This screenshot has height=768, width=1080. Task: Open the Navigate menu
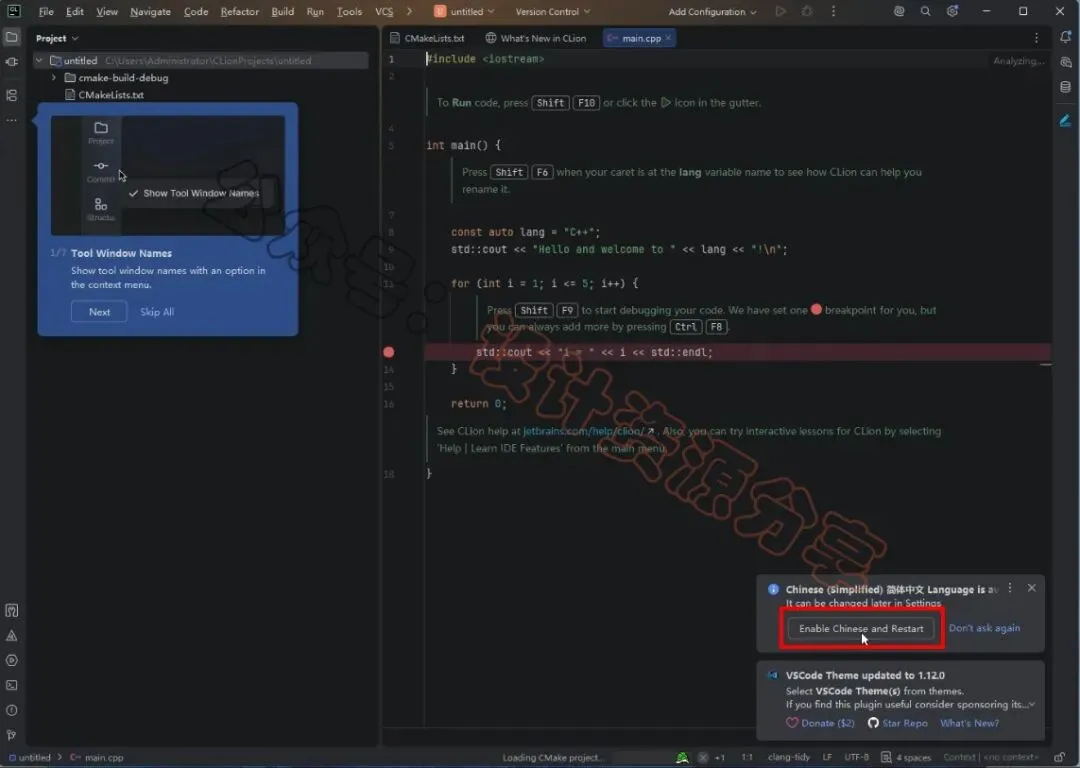click(150, 12)
